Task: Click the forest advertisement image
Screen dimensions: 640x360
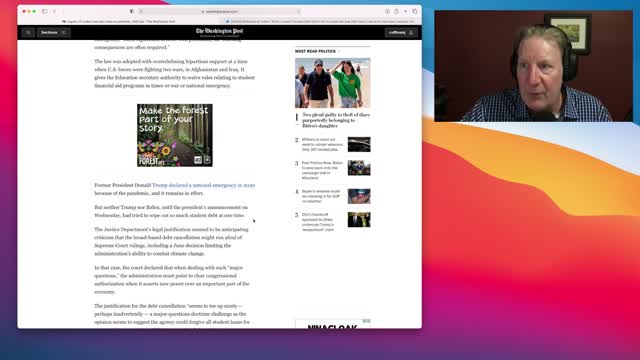Action: click(175, 135)
